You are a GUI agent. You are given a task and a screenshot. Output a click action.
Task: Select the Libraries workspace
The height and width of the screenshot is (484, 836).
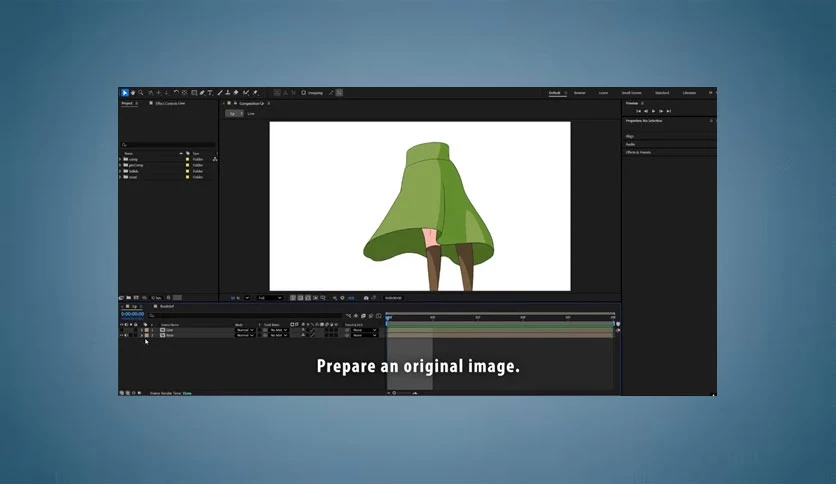tap(689, 93)
